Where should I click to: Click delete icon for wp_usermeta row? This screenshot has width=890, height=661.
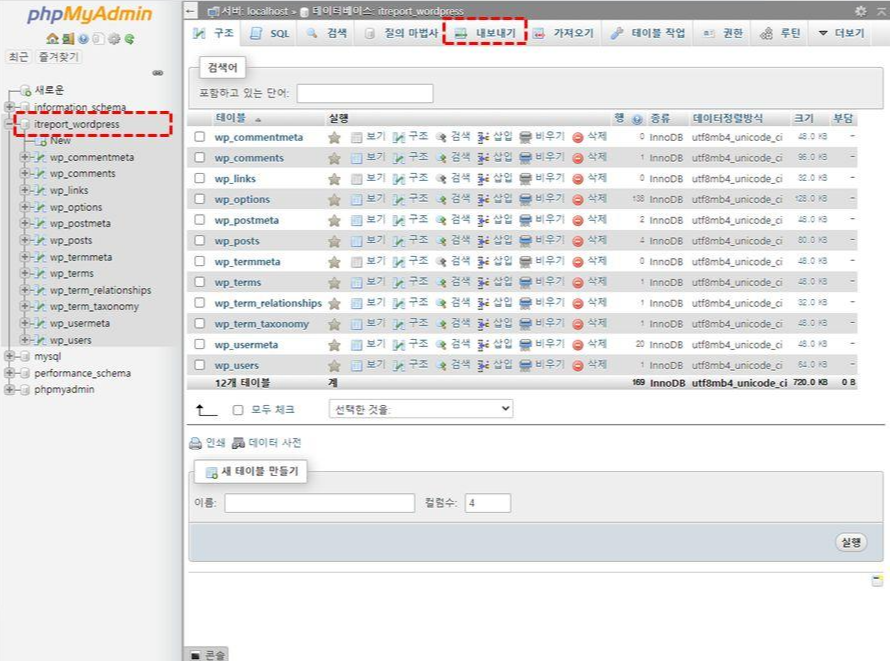click(x=578, y=345)
